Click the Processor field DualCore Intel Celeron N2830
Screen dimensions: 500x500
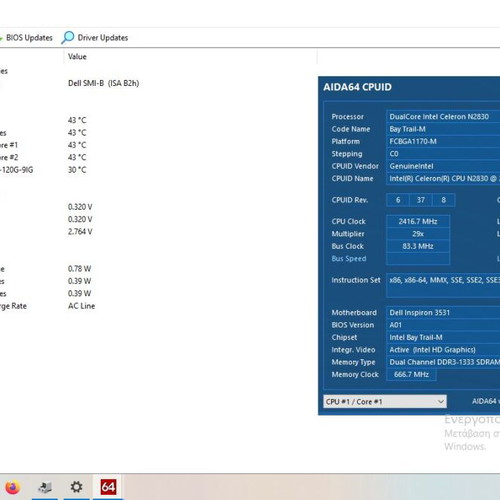tap(443, 117)
